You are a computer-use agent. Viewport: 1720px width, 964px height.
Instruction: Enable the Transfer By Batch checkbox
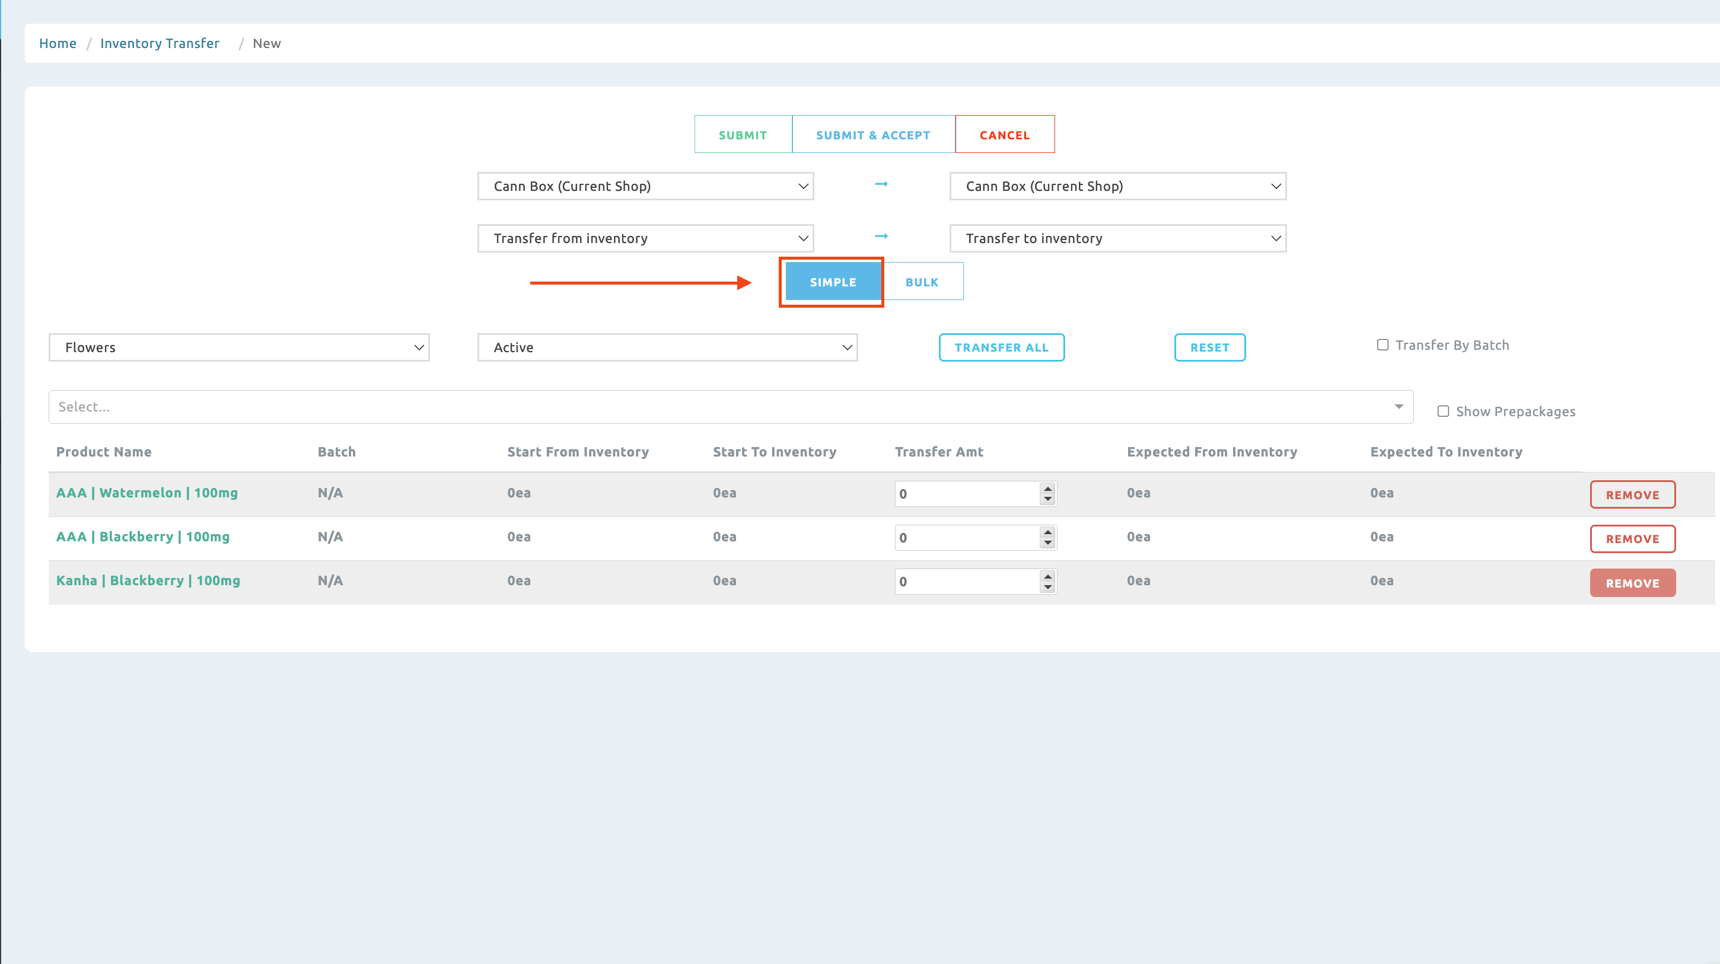(x=1383, y=345)
